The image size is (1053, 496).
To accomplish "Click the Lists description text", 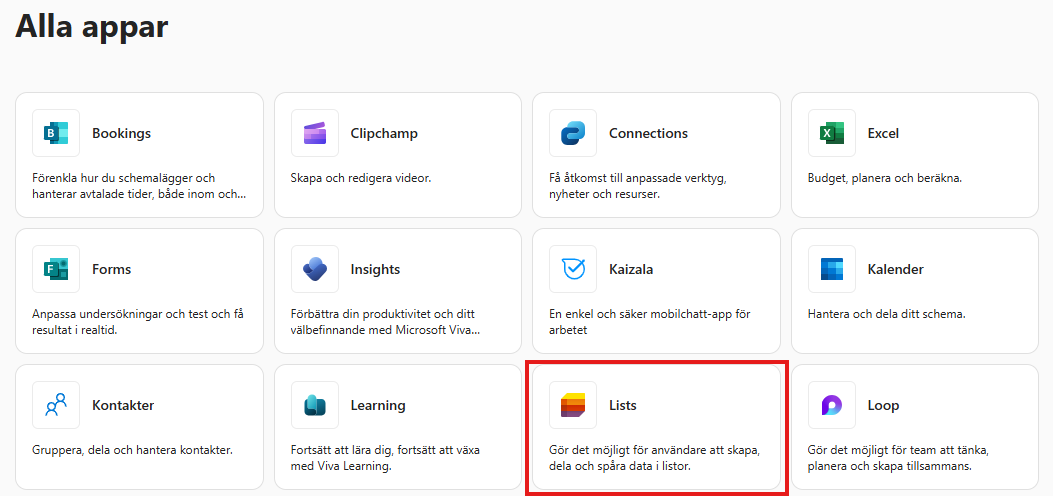I will 654,458.
